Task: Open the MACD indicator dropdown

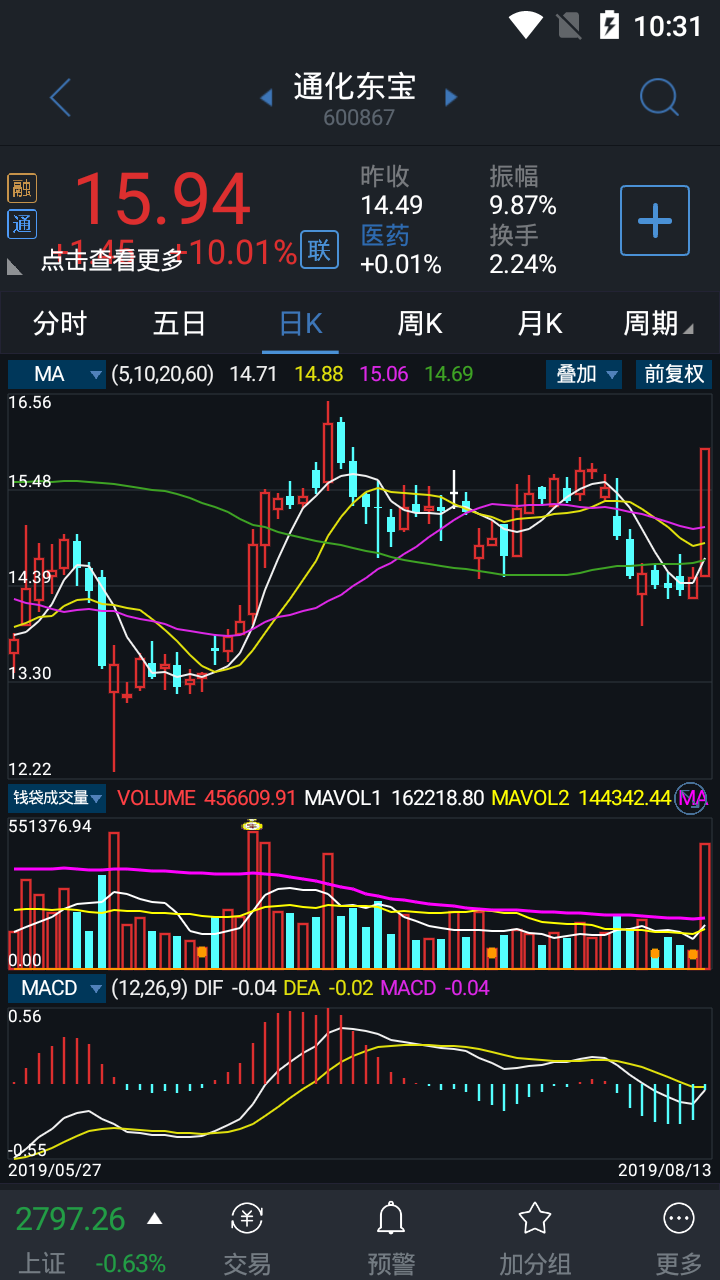Action: coord(57,988)
